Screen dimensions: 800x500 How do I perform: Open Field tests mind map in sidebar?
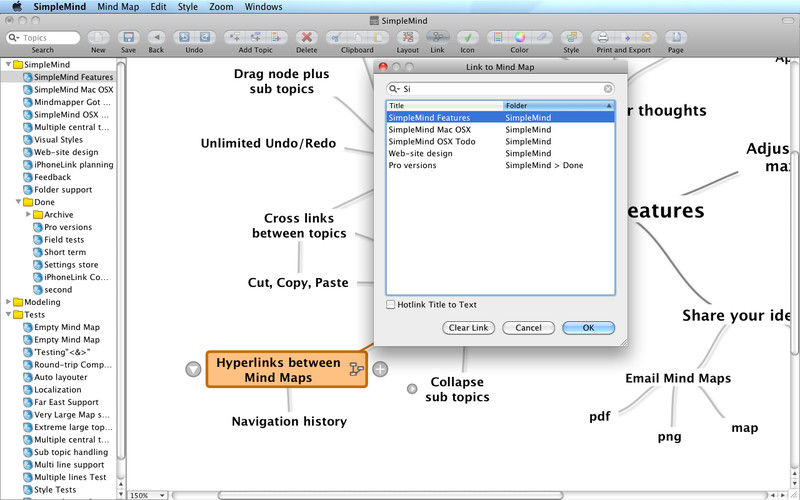[64, 239]
